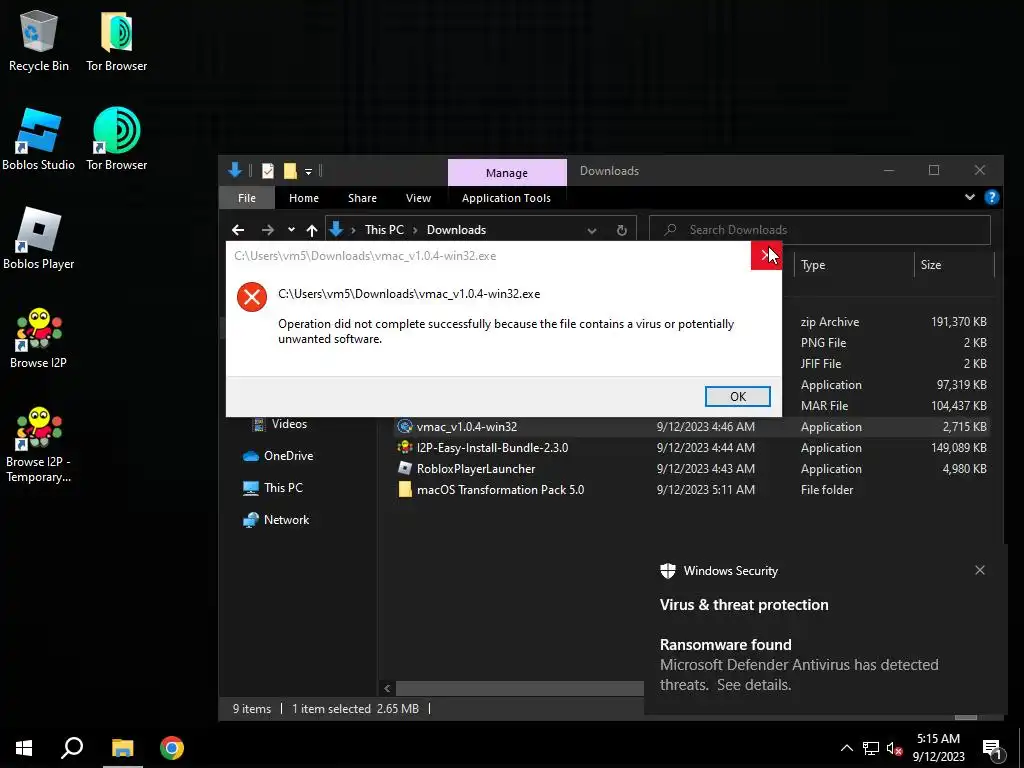Click the horizontal scrollbar track in the file list
Viewport: 1024px width, 768px height.
click(x=519, y=688)
